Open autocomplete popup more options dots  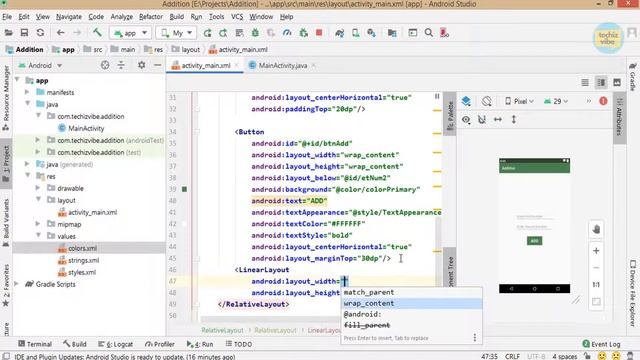[x=475, y=338]
